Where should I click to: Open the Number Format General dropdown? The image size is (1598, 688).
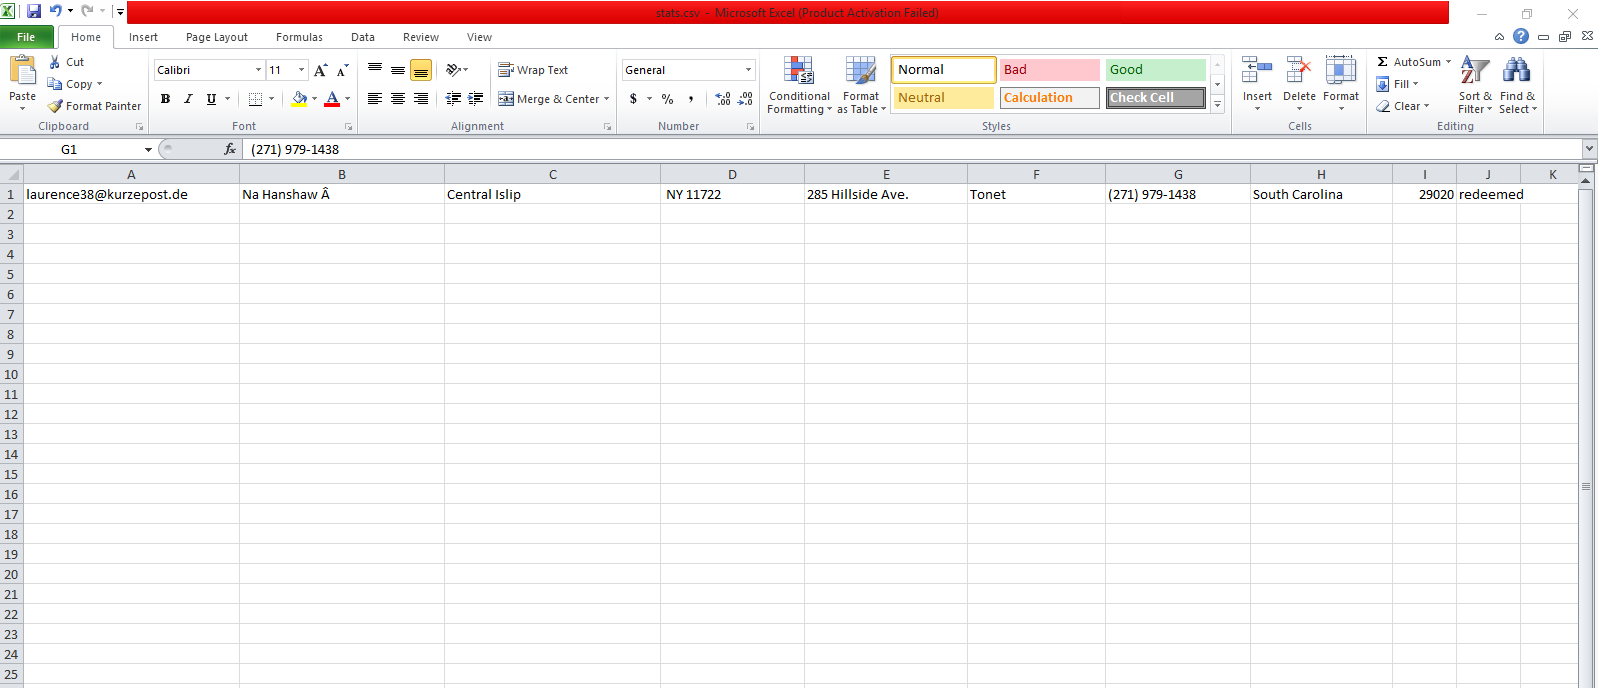click(x=748, y=70)
